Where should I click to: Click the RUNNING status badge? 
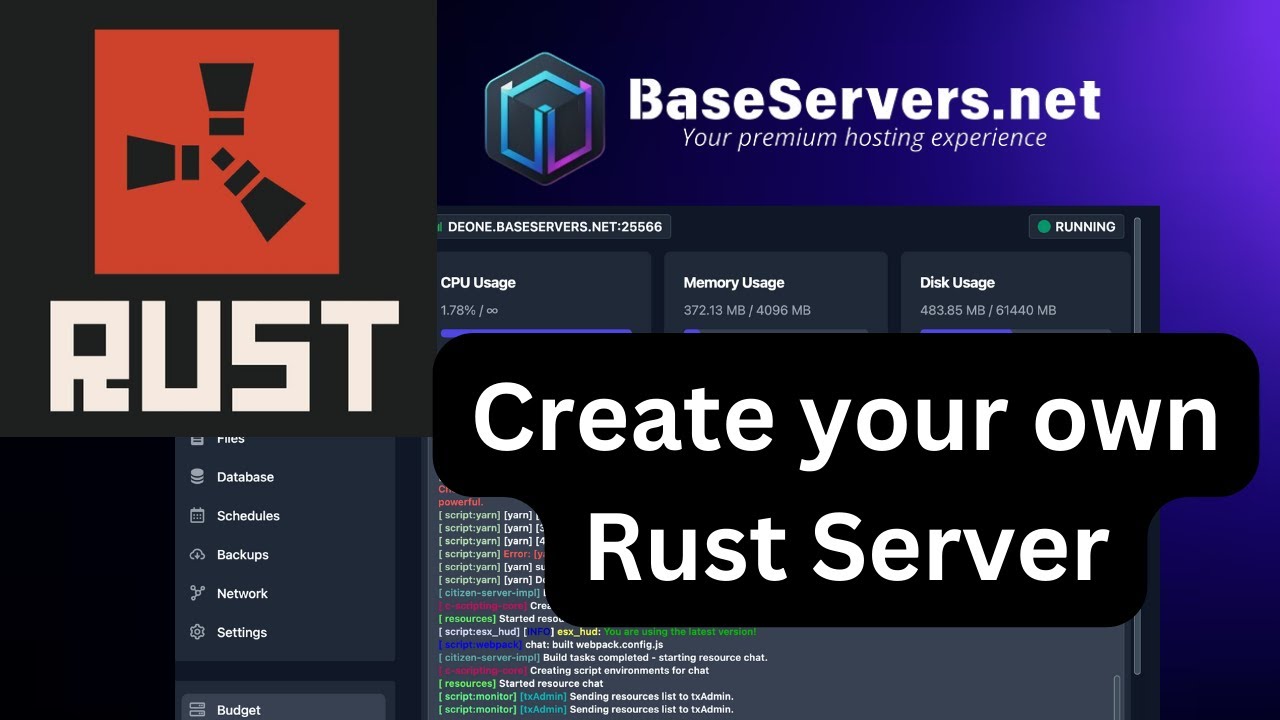[1076, 227]
